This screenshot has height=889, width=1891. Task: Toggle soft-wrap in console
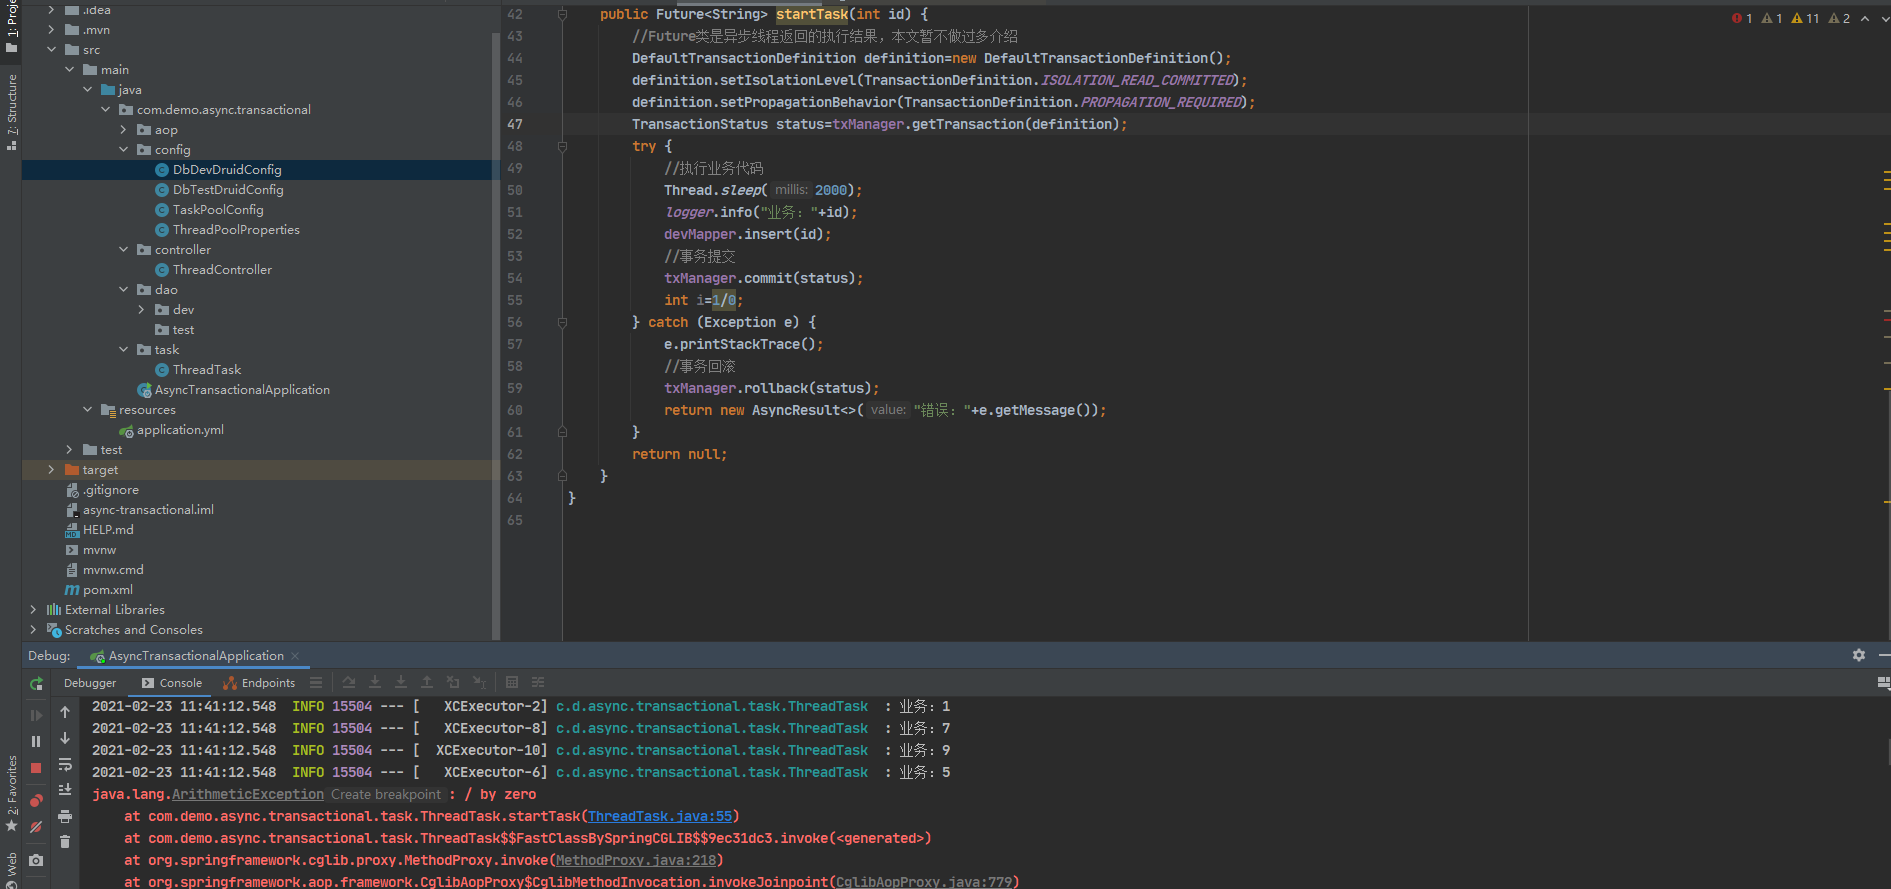pyautogui.click(x=65, y=764)
